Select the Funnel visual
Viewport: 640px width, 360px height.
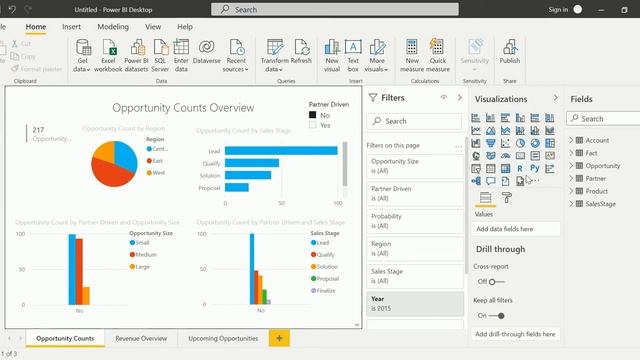pyautogui.click(x=491, y=143)
